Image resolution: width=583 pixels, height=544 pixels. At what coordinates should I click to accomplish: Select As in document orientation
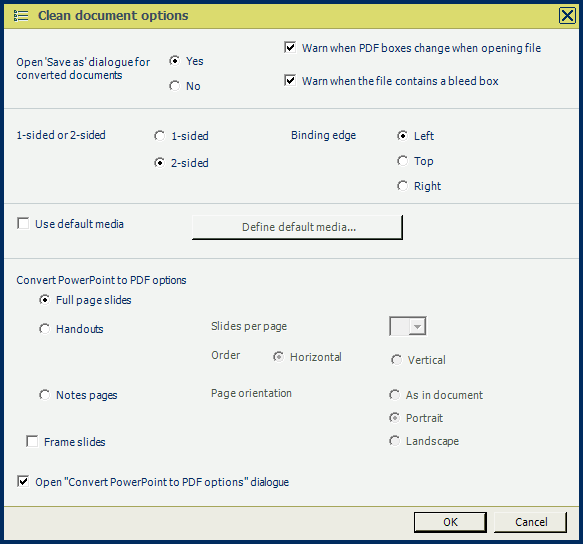(394, 395)
